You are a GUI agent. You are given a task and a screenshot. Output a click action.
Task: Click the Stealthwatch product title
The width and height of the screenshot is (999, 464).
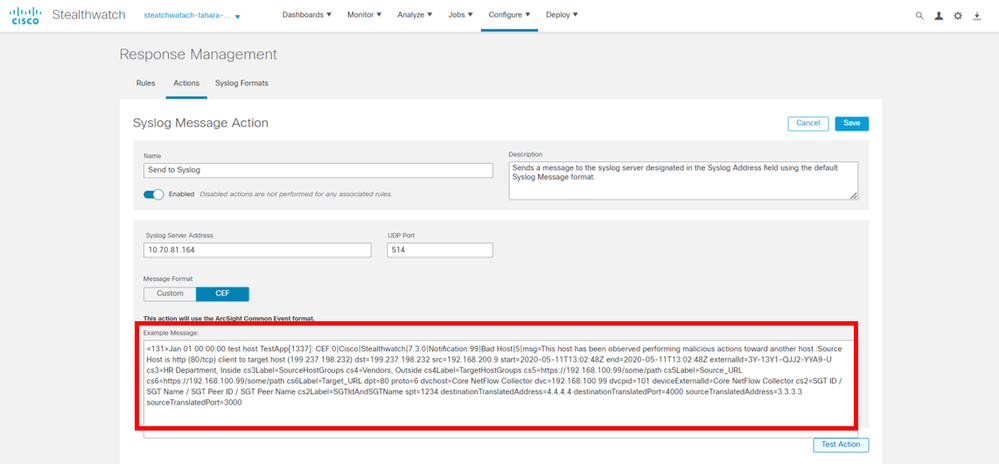(89, 15)
